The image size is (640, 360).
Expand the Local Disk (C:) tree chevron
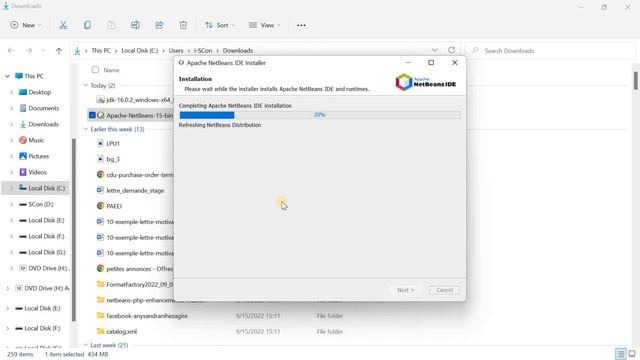coord(11,188)
